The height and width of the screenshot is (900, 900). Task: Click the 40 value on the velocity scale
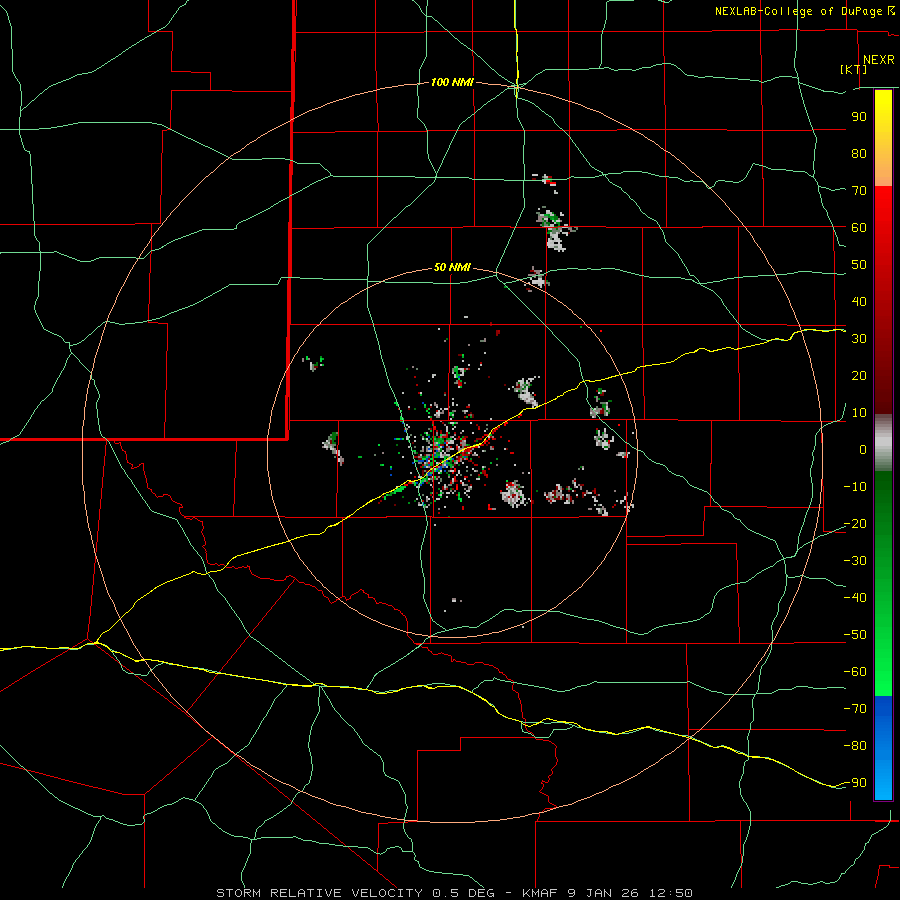pos(859,301)
